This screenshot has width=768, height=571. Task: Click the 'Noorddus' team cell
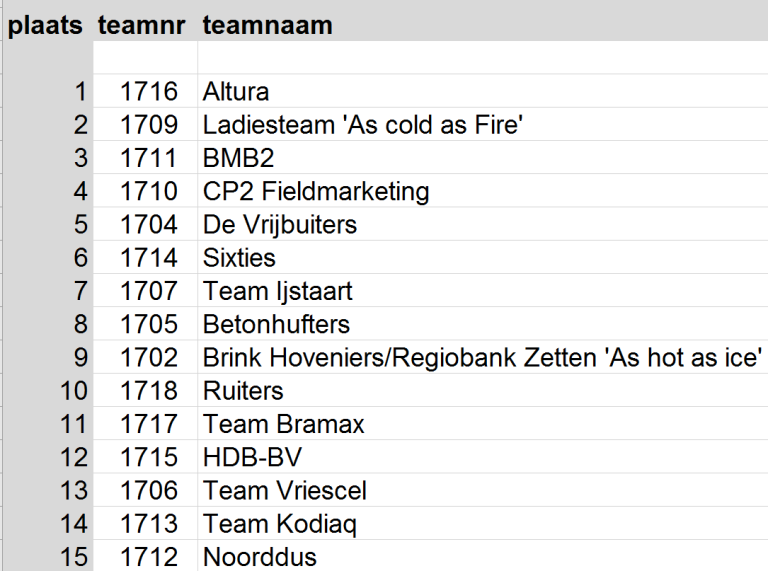262,556
